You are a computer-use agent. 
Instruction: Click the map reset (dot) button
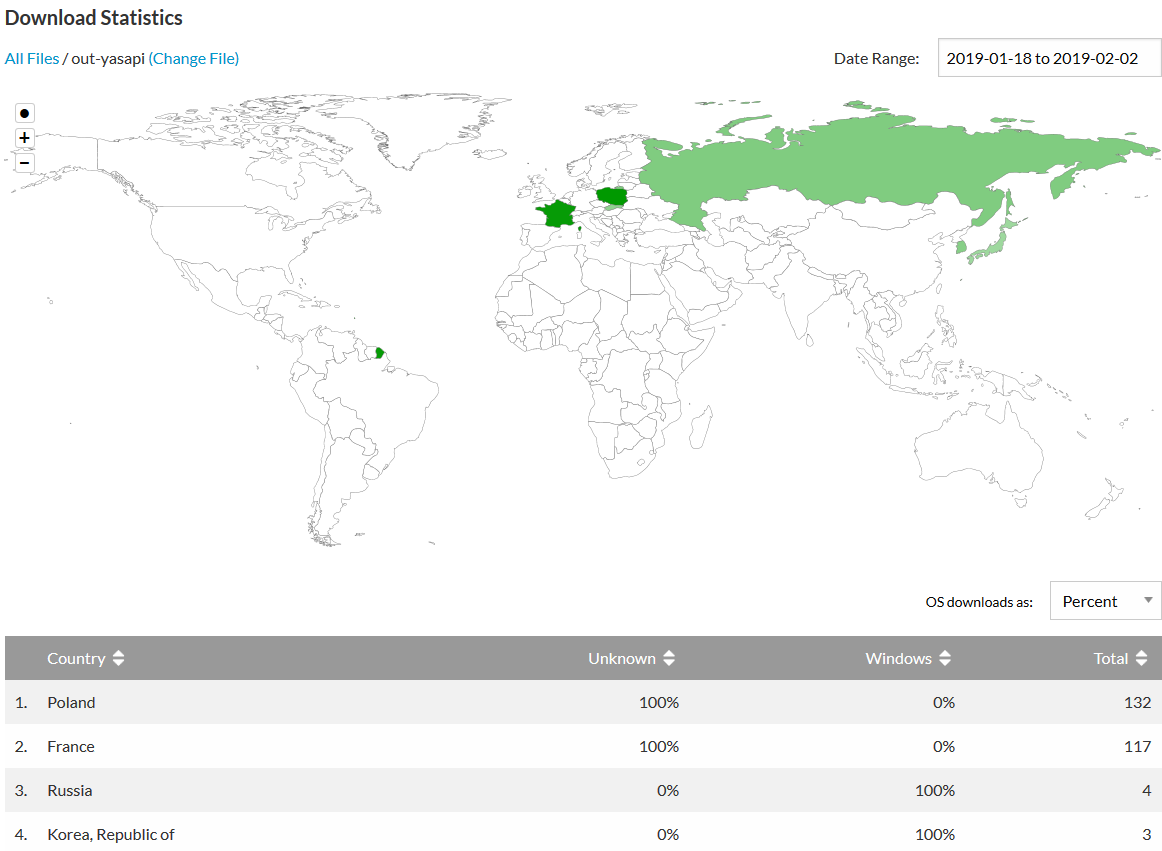pyautogui.click(x=25, y=113)
